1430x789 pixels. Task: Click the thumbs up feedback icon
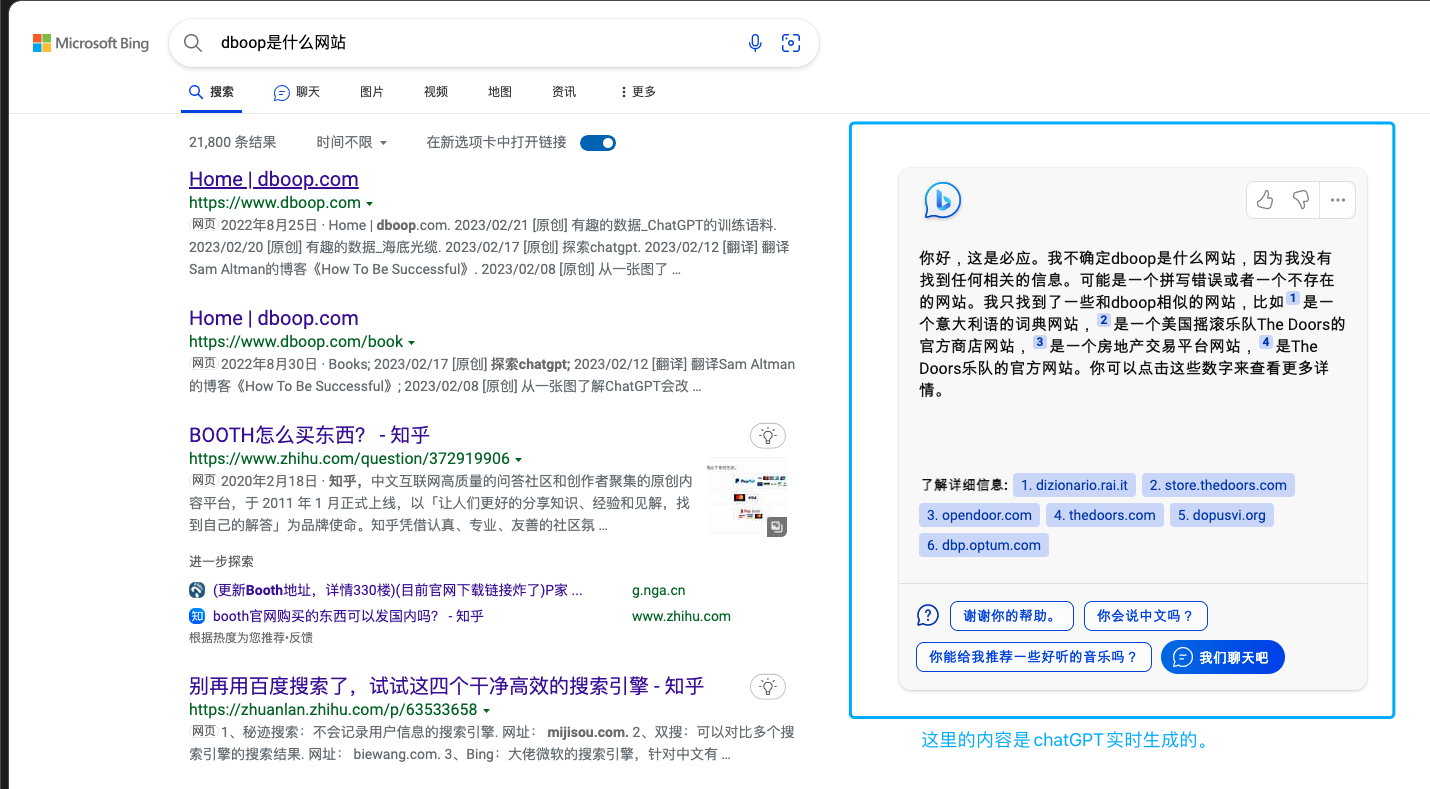tap(1265, 200)
